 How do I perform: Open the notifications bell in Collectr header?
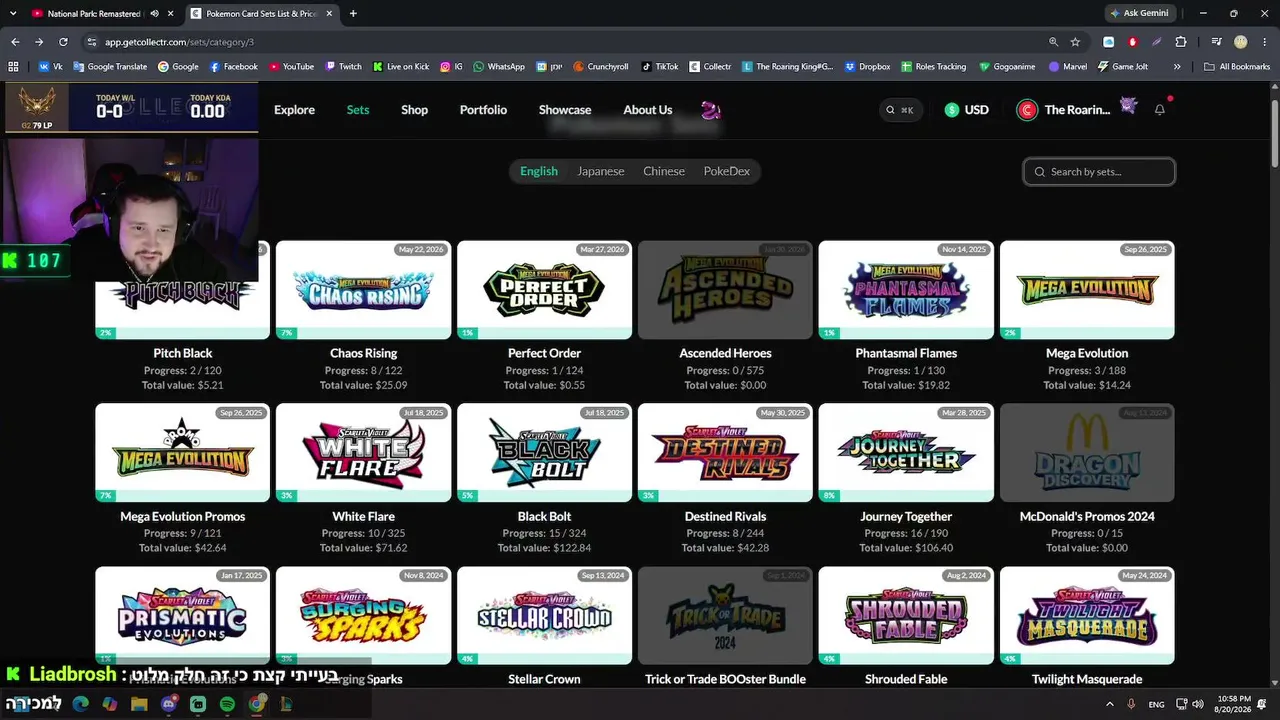tap(1160, 110)
